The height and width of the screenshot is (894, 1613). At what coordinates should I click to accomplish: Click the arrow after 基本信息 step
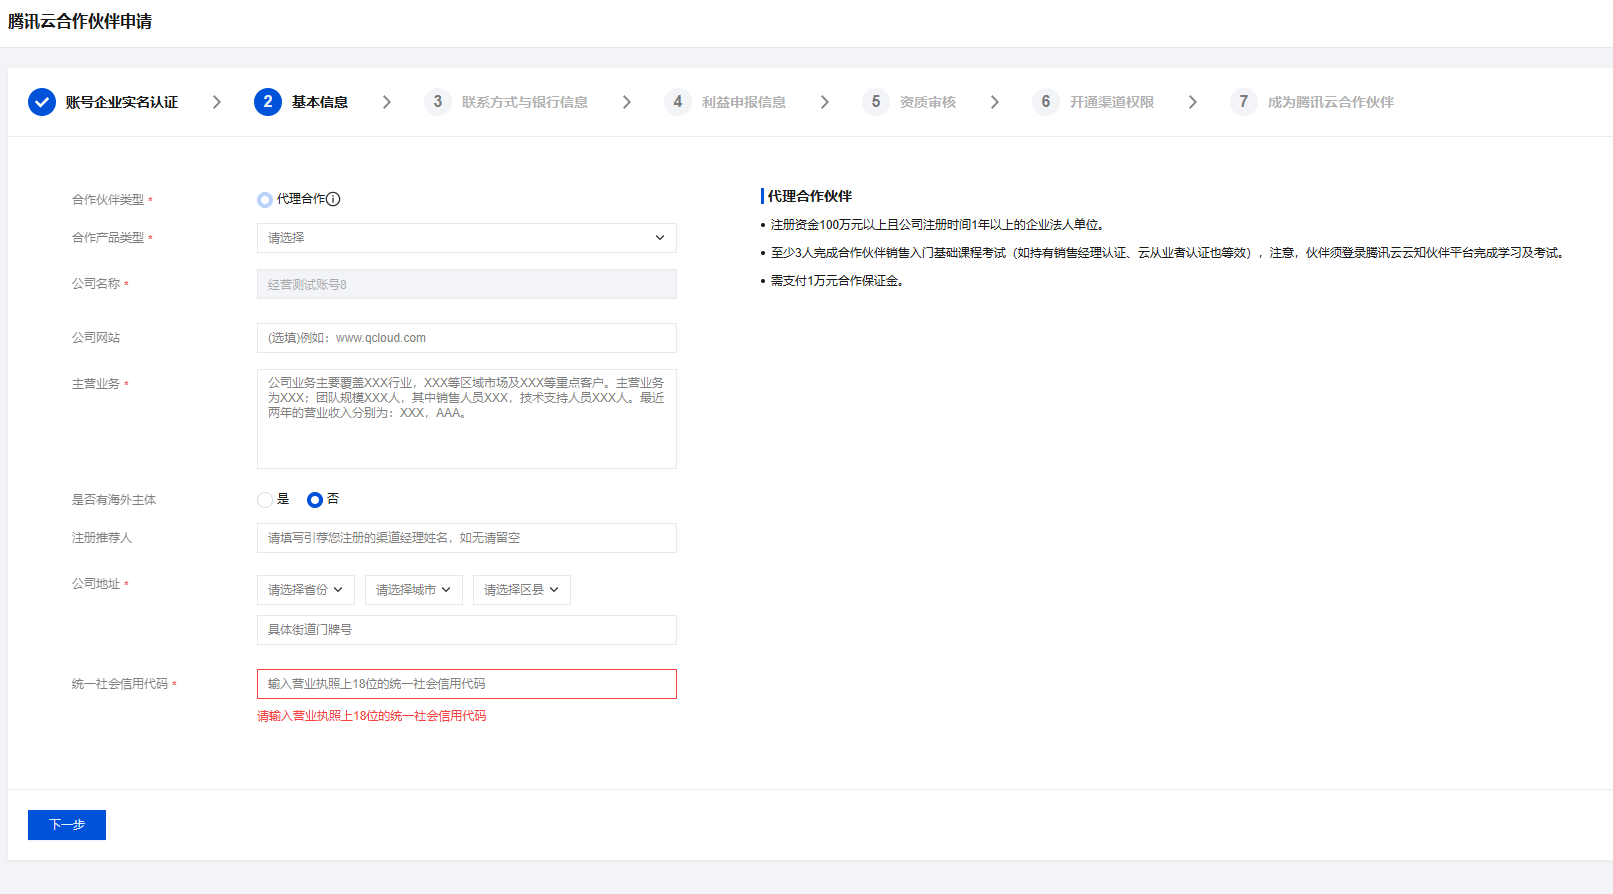[x=387, y=102]
